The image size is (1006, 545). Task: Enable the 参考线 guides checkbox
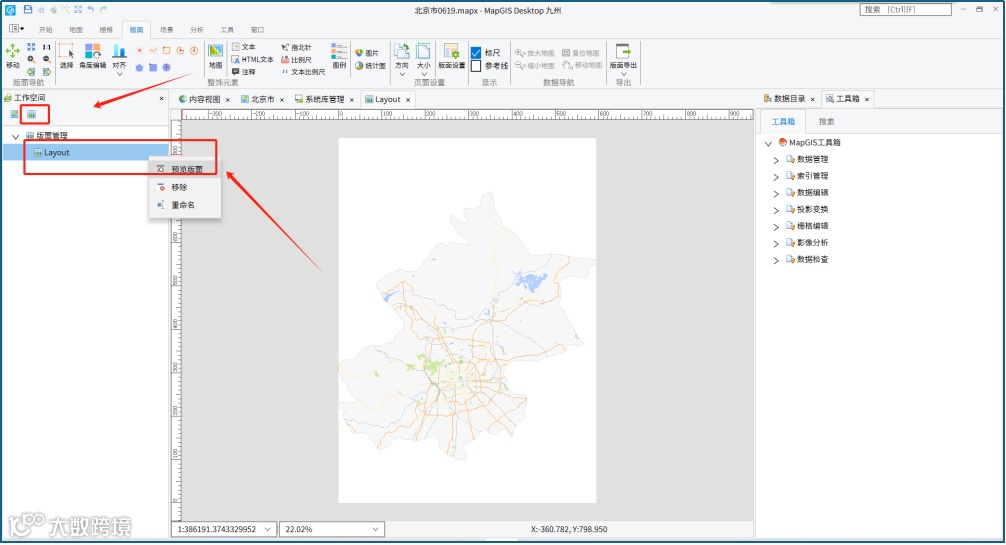[x=476, y=65]
